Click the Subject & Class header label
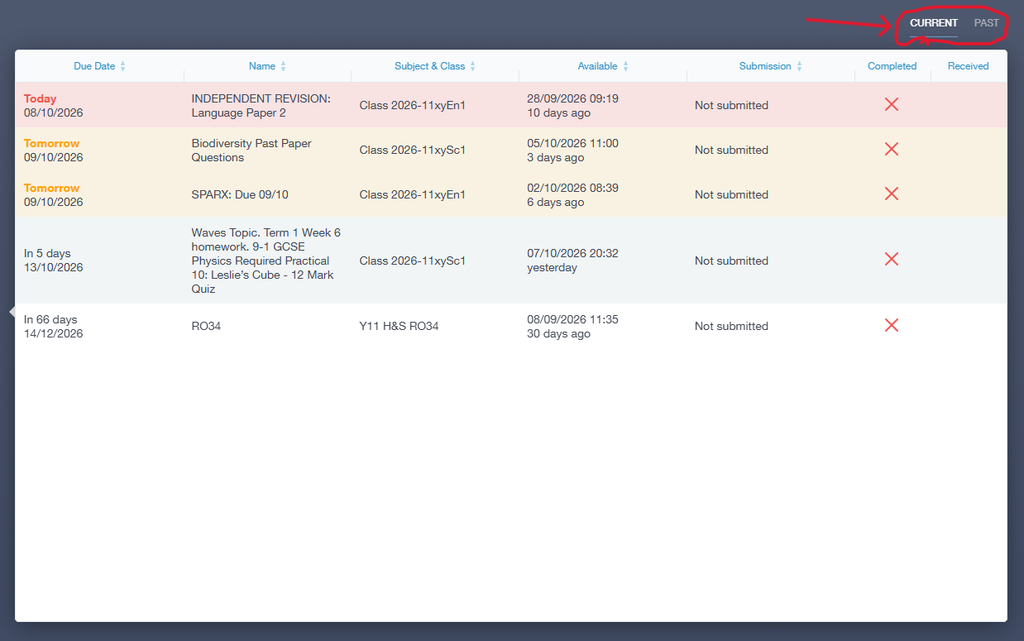Screen dimensions: 1024x641 tap(430, 66)
